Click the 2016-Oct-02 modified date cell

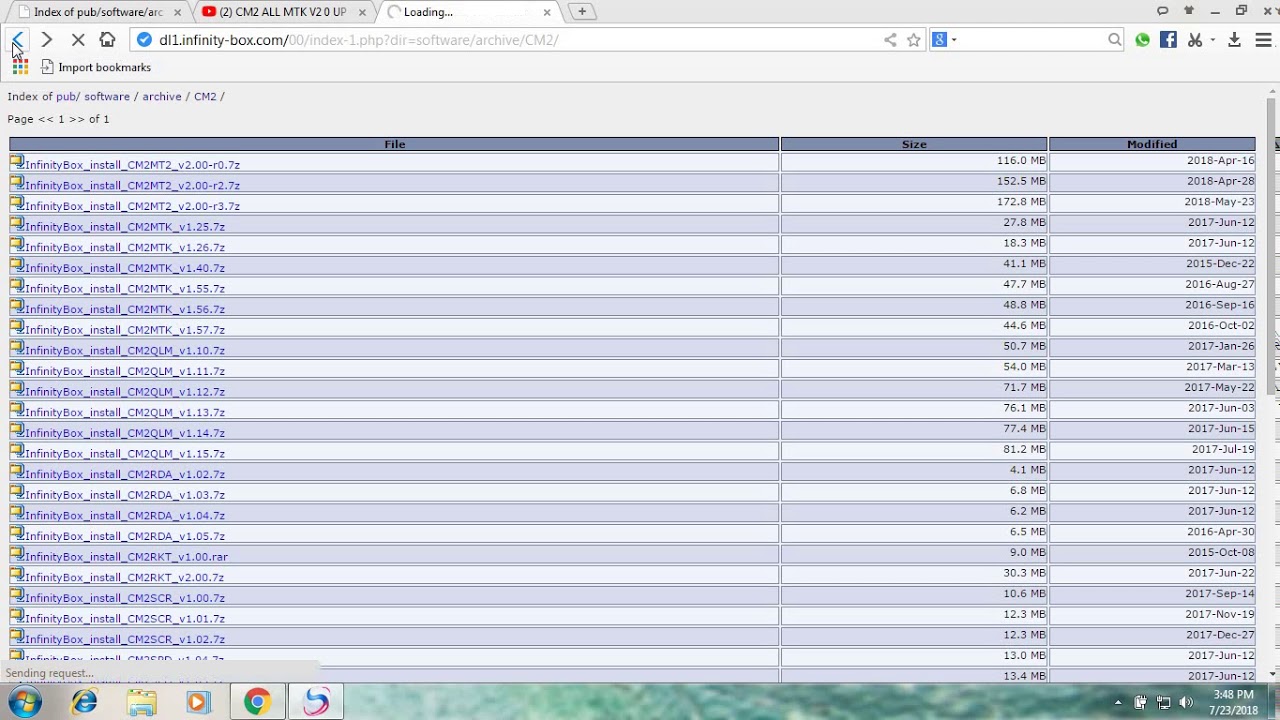pyautogui.click(x=1152, y=326)
